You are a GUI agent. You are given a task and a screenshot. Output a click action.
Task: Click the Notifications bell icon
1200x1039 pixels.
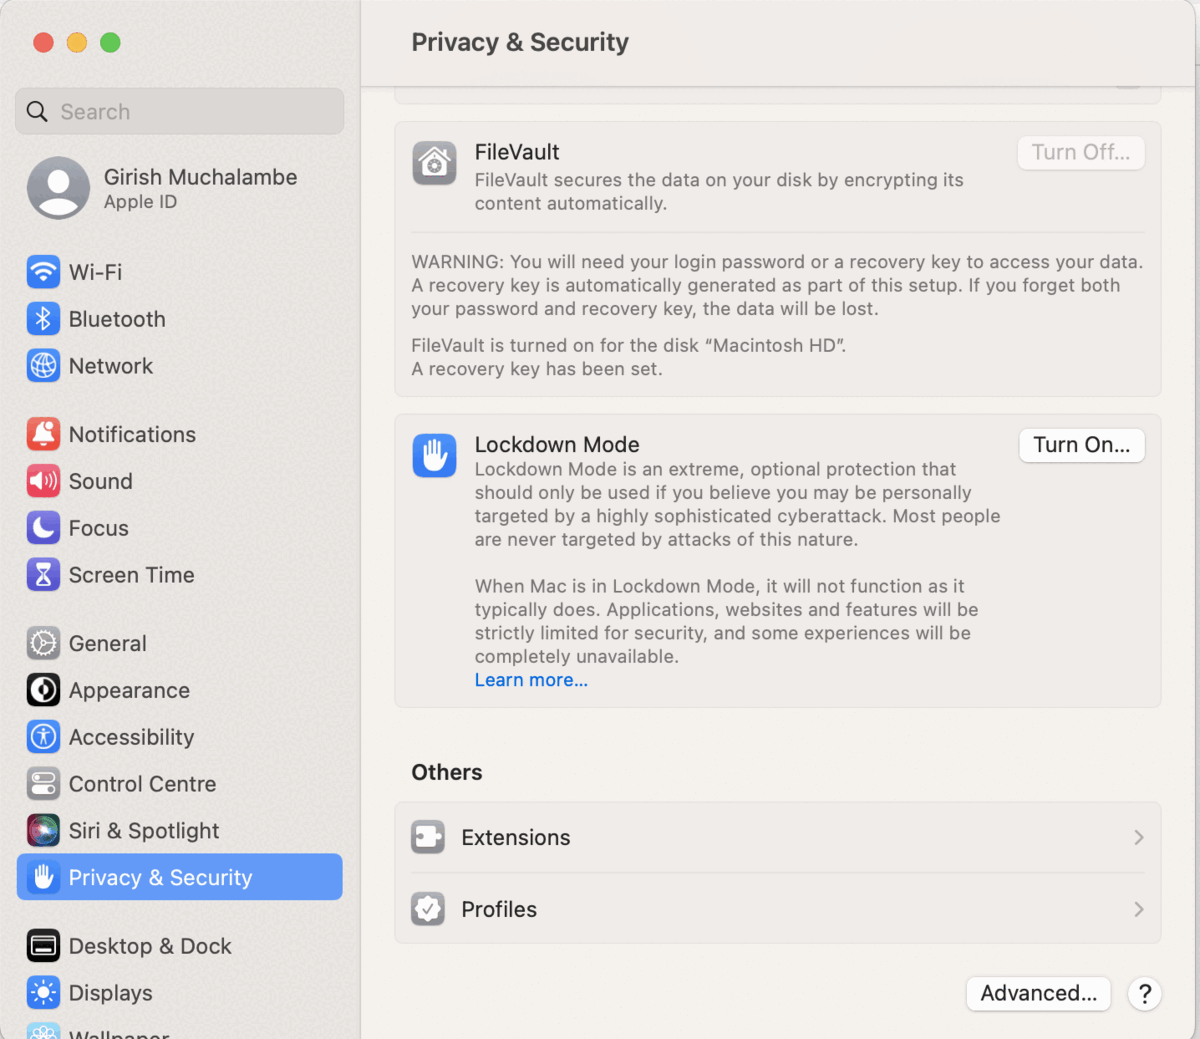coord(43,434)
